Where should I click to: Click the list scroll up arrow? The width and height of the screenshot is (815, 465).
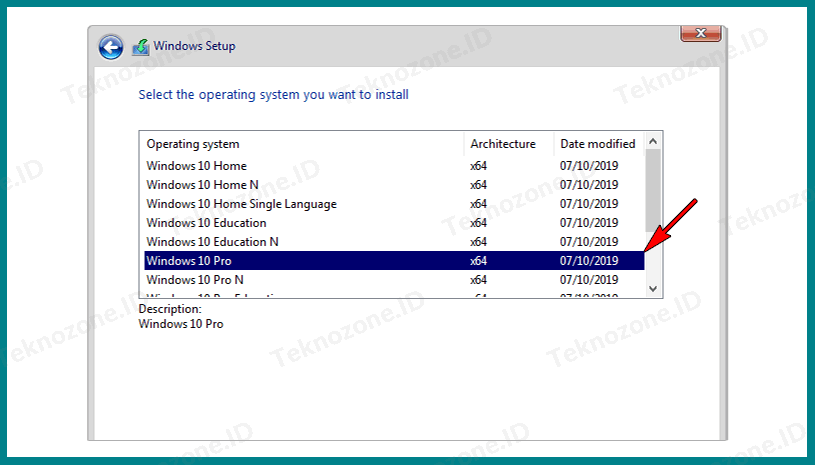(x=653, y=141)
